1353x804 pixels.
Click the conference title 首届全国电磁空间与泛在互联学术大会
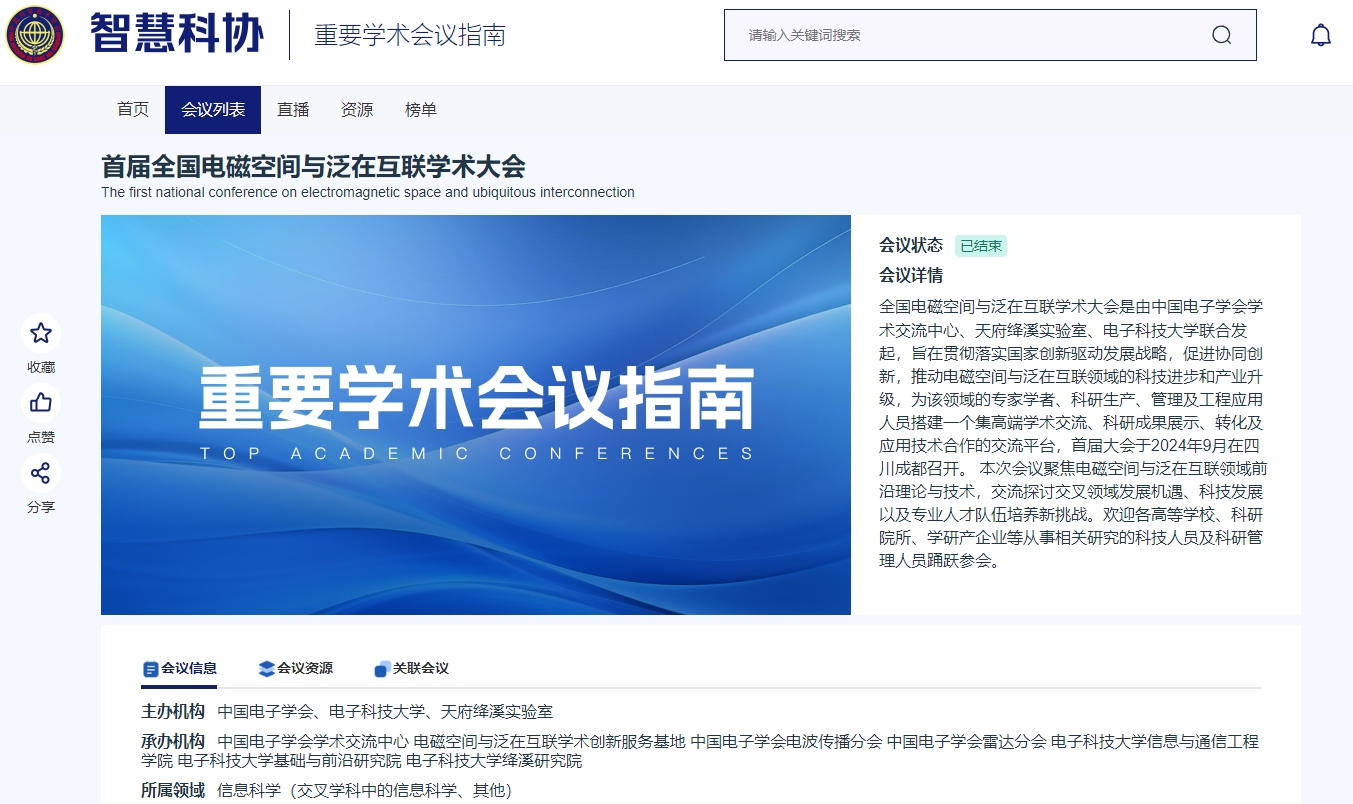pos(313,166)
